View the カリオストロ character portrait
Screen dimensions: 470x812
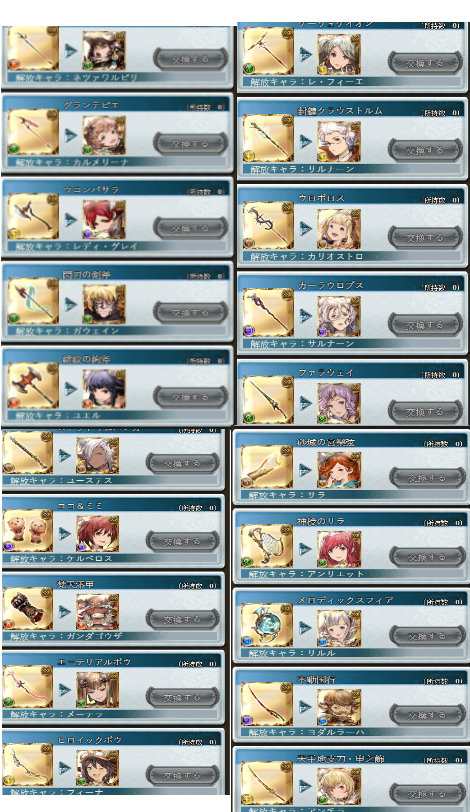(339, 228)
